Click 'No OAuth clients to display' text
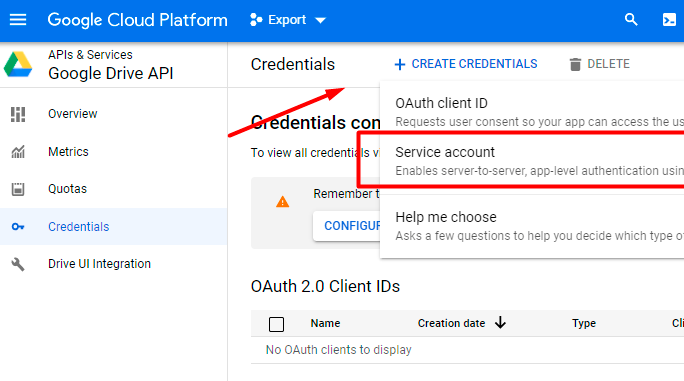This screenshot has width=684, height=381. coord(339,350)
